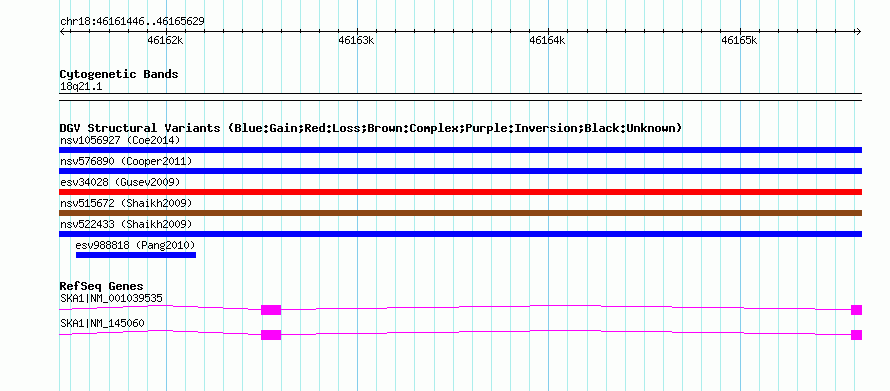Click the 46163k ruler tick label
890x391 pixels.
click(x=356, y=41)
